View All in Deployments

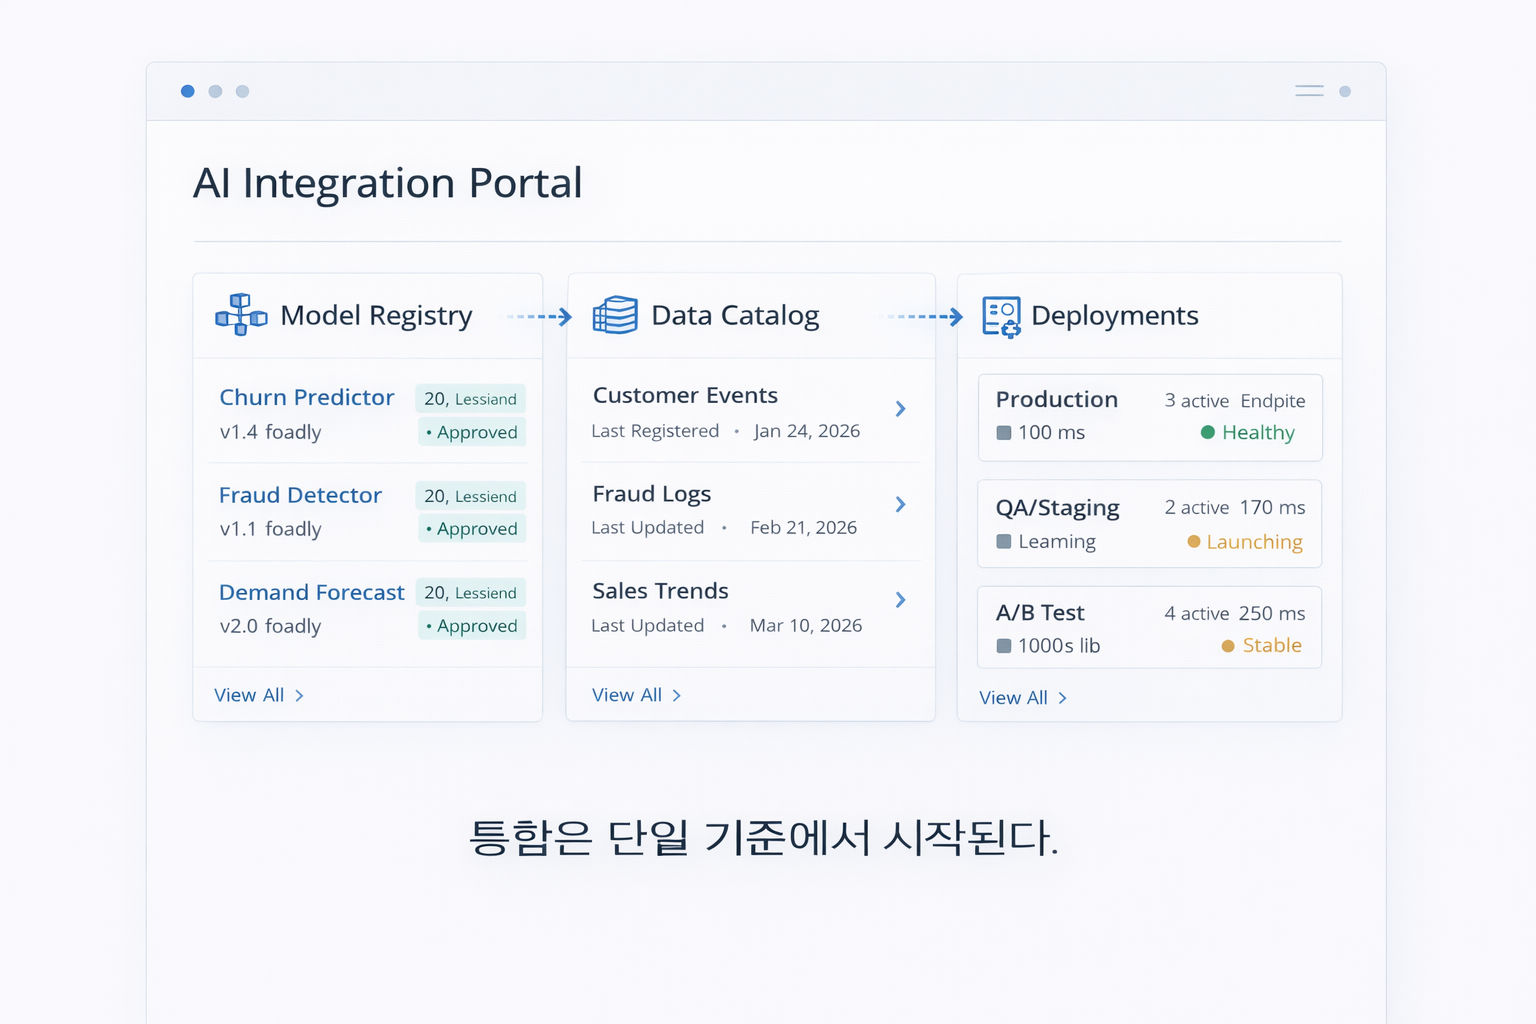pos(1023,698)
